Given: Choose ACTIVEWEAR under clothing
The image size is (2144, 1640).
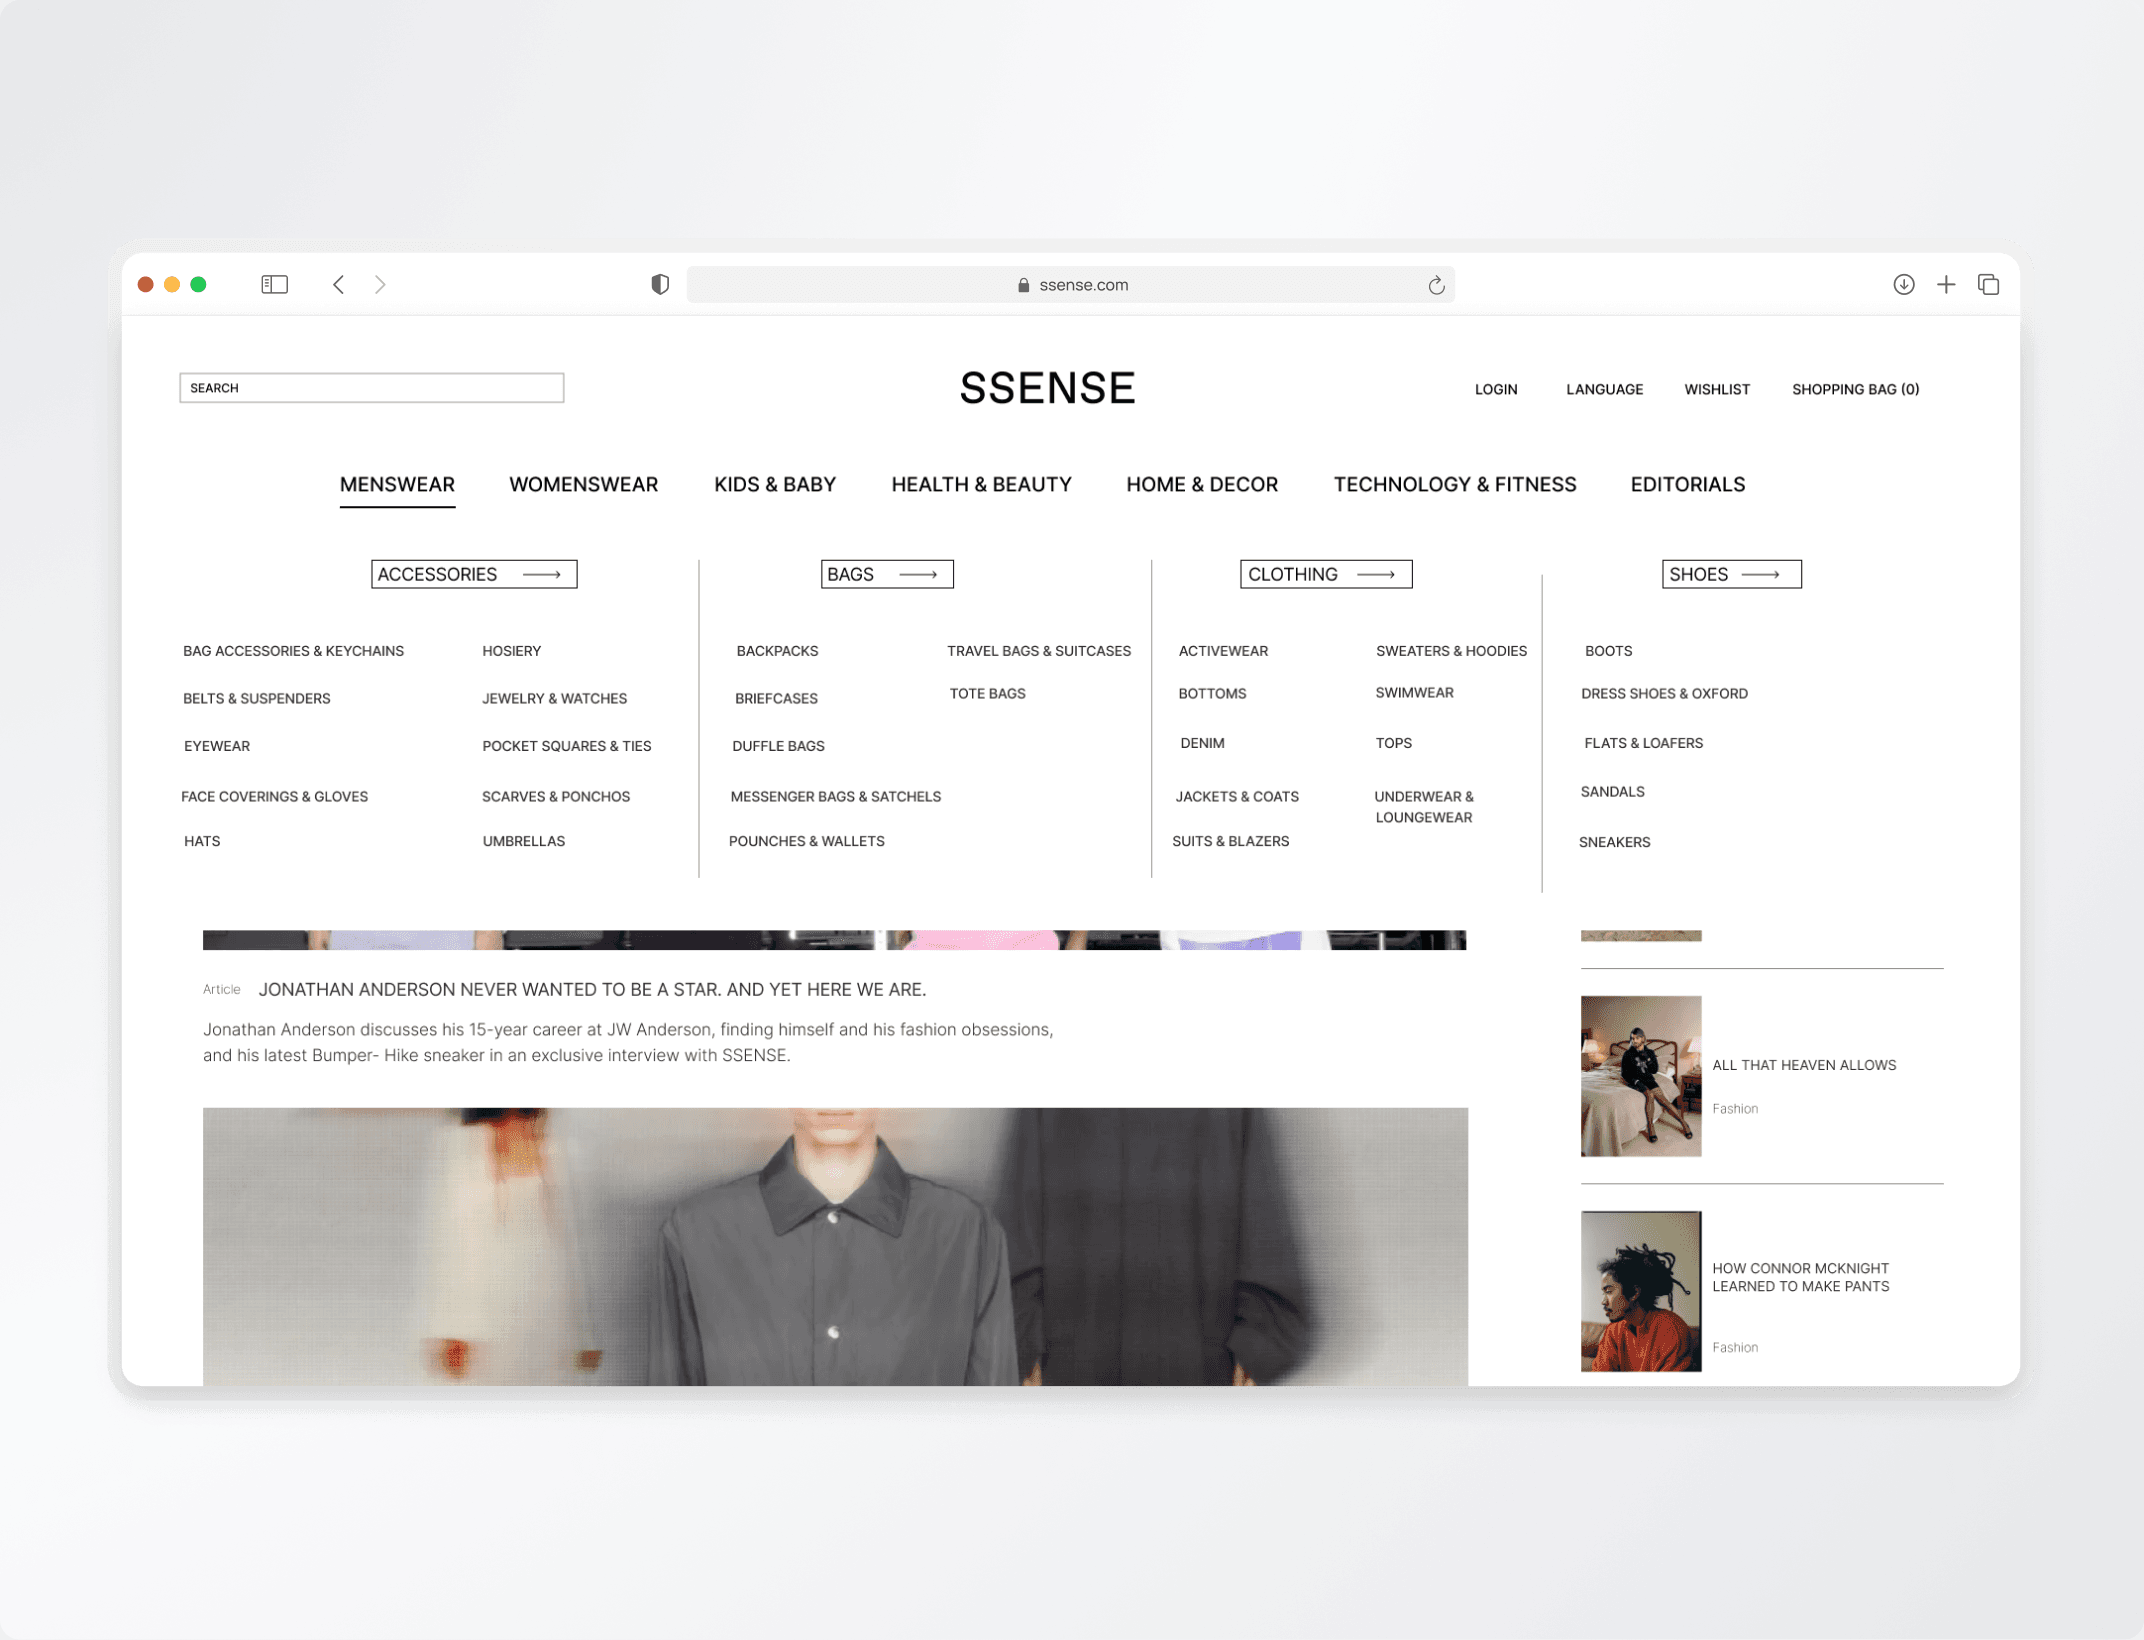Looking at the screenshot, I should coord(1223,651).
